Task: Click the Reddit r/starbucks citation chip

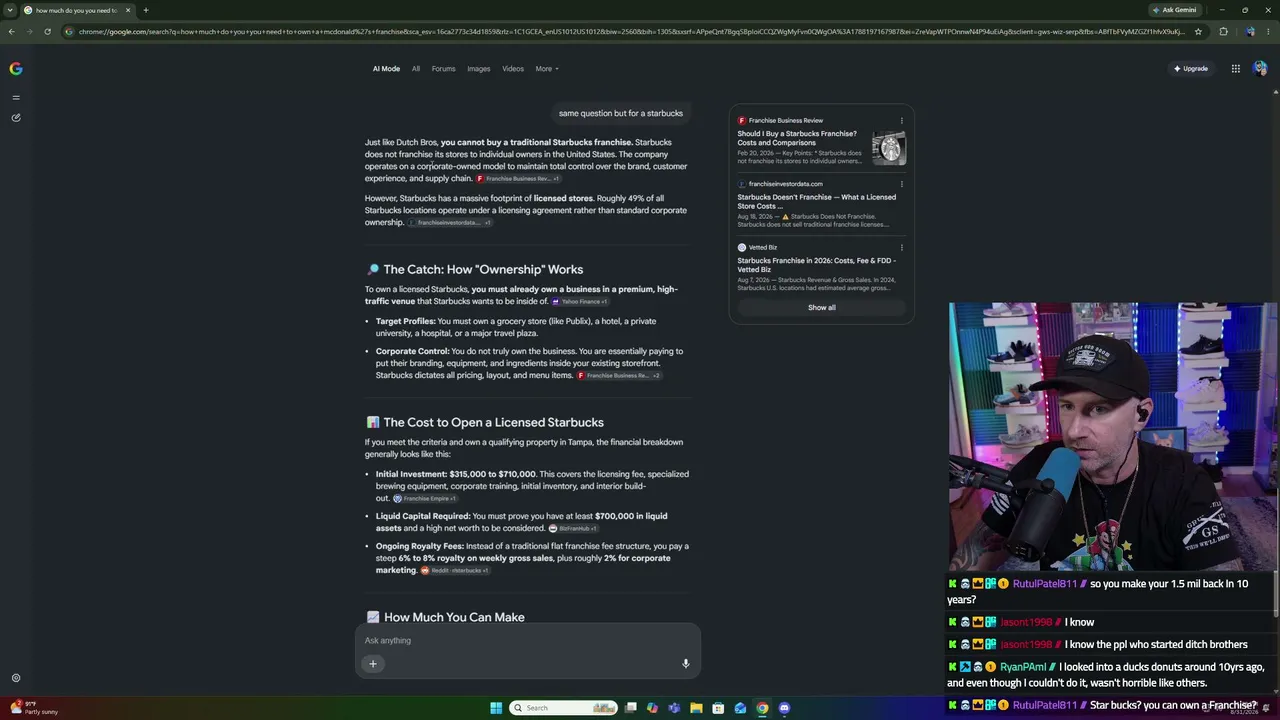Action: [455, 571]
